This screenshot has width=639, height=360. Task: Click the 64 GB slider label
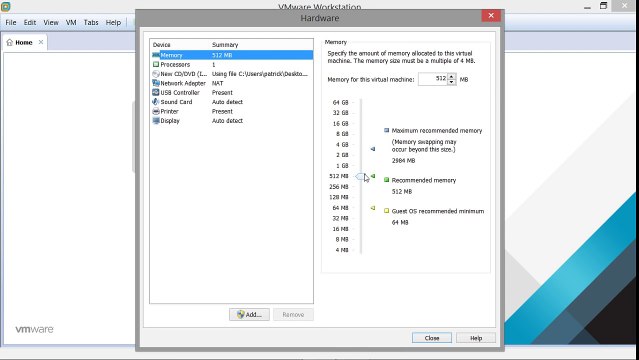click(340, 102)
